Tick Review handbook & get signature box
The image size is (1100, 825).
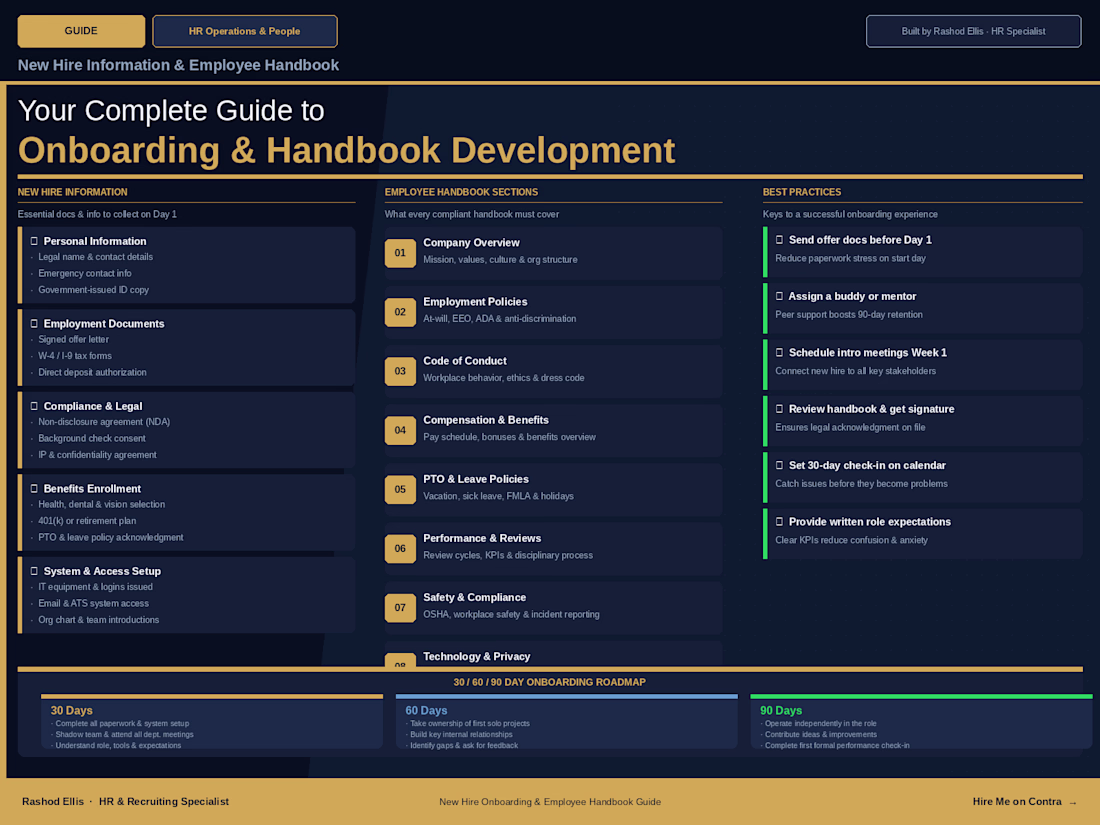779,409
